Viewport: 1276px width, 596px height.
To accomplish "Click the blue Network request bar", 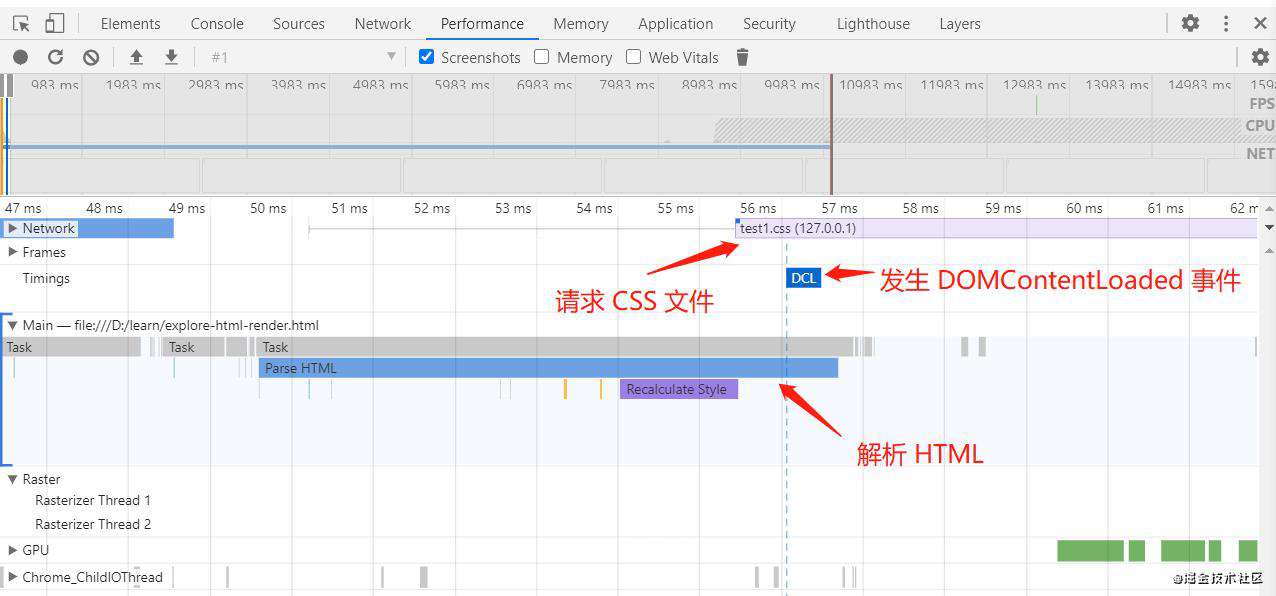I will point(87,228).
